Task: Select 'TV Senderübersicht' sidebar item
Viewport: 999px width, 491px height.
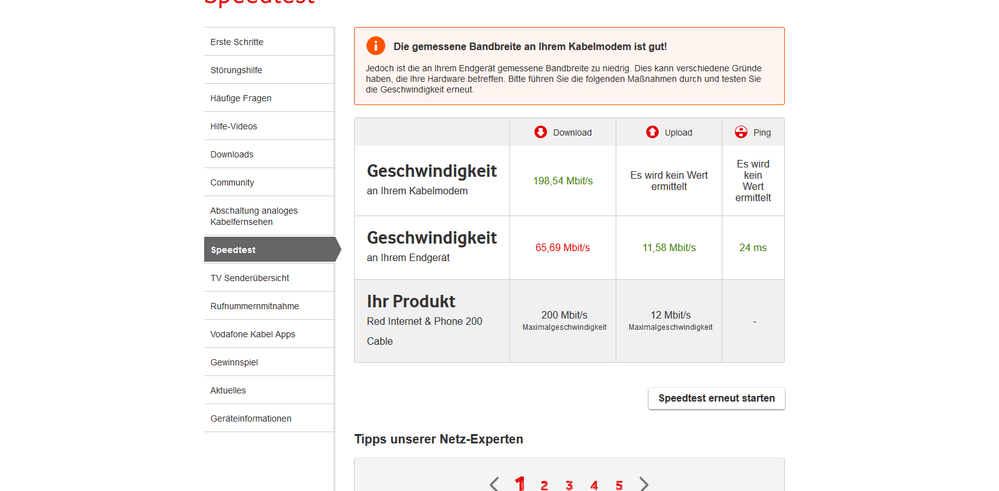Action: pyautogui.click(x=250, y=278)
